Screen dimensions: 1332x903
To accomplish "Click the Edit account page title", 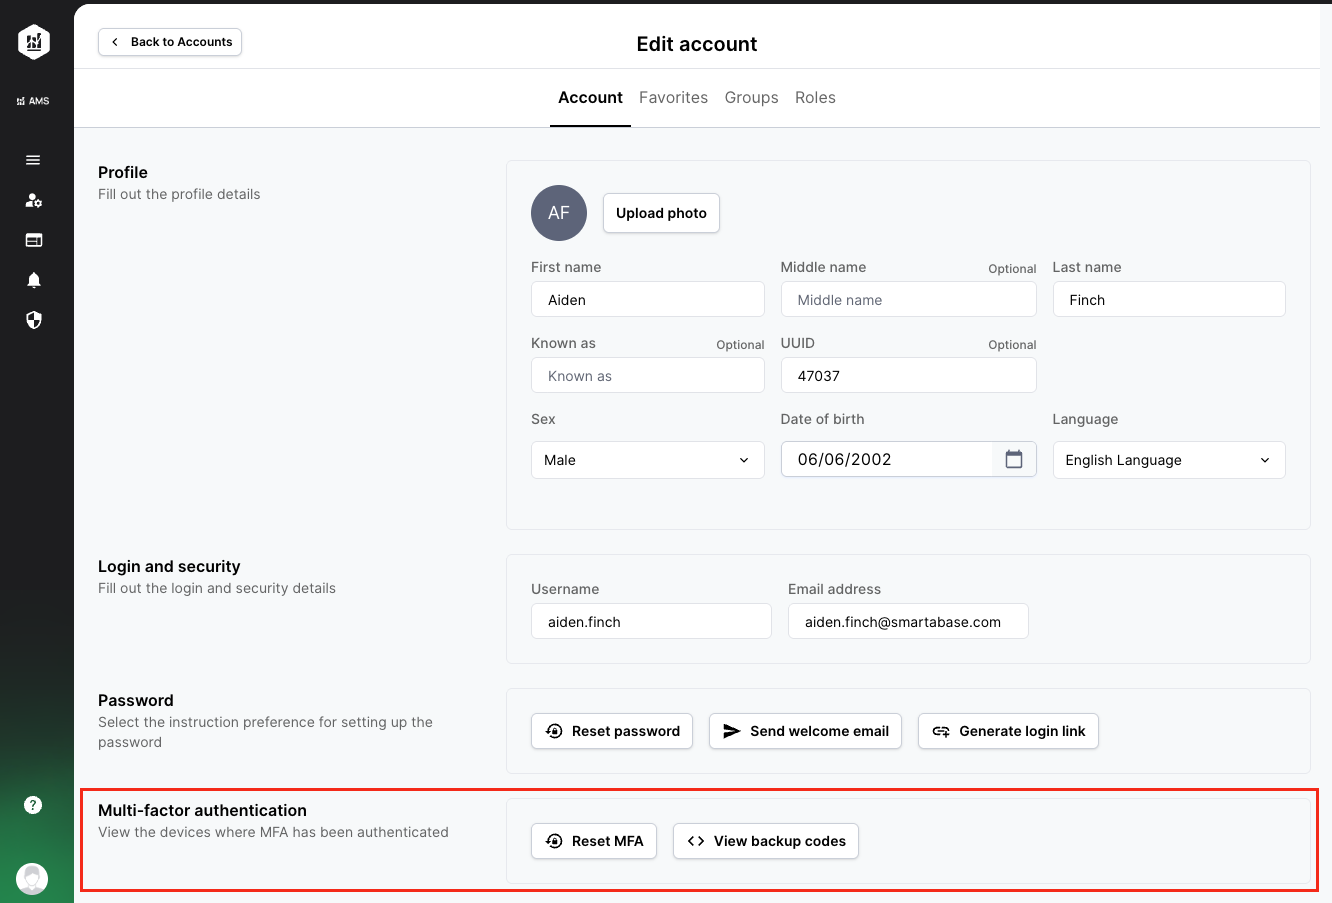I will tap(697, 44).
